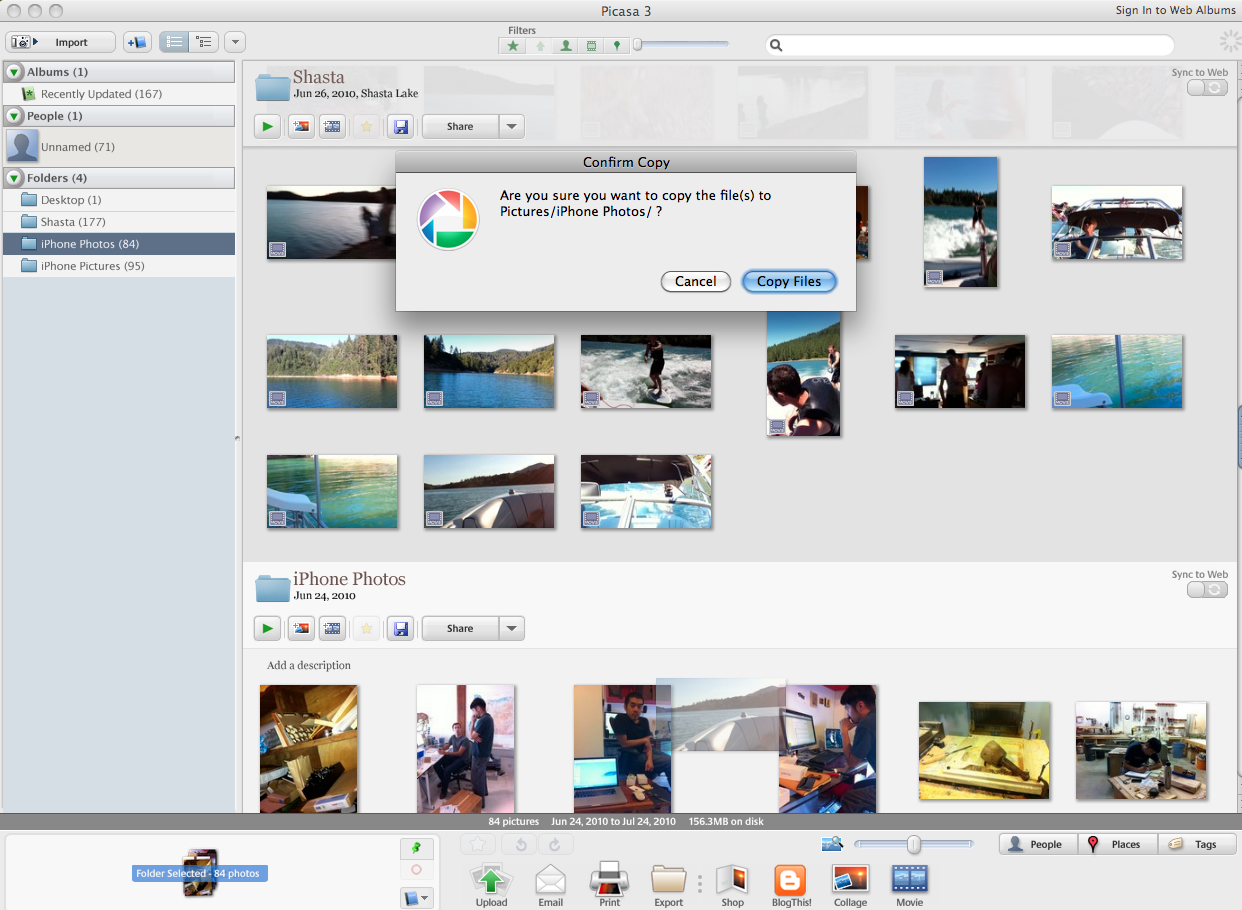Collapse the Albums section
Viewport: 1242px width, 910px height.
click(x=14, y=72)
